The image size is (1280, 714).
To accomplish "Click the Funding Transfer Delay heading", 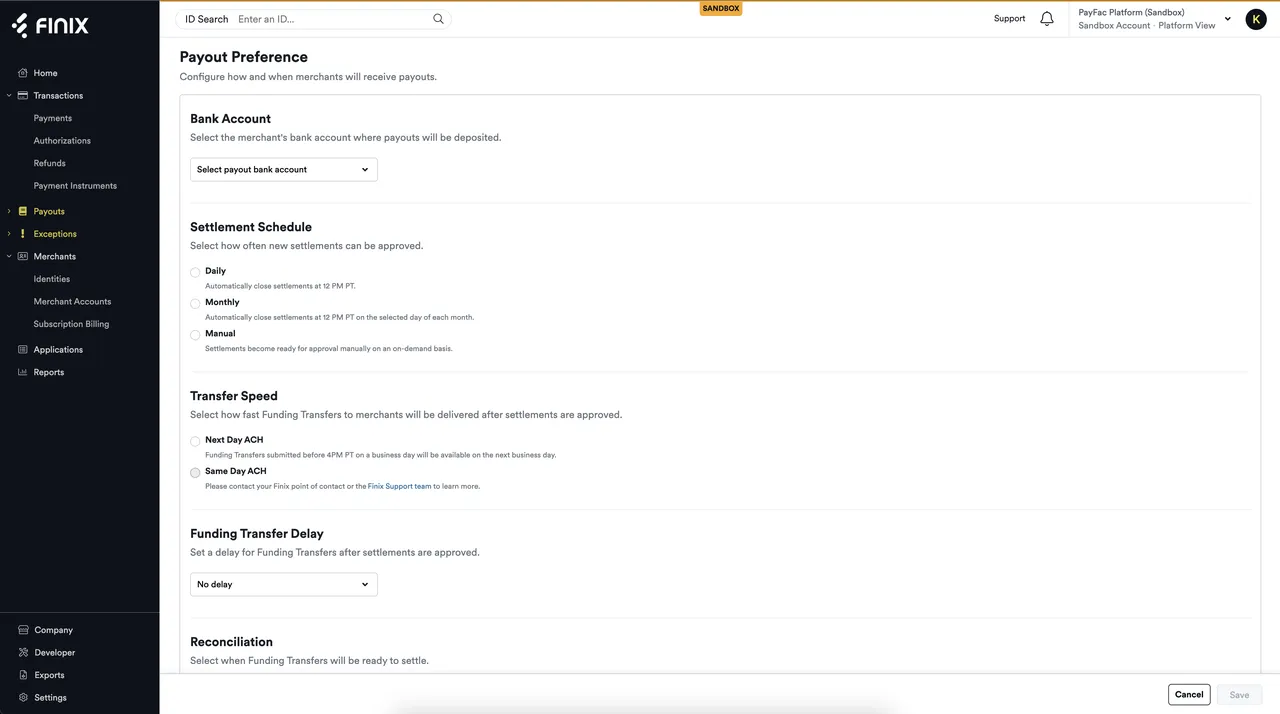I will pyautogui.click(x=257, y=534).
